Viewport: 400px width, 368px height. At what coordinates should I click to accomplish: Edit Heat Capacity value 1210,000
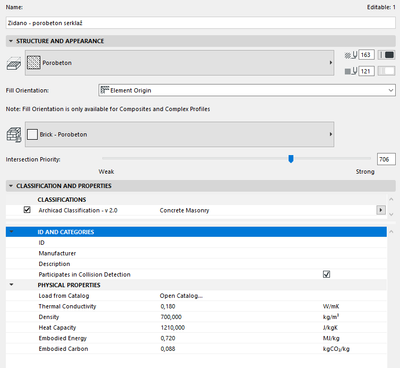[x=173, y=328]
